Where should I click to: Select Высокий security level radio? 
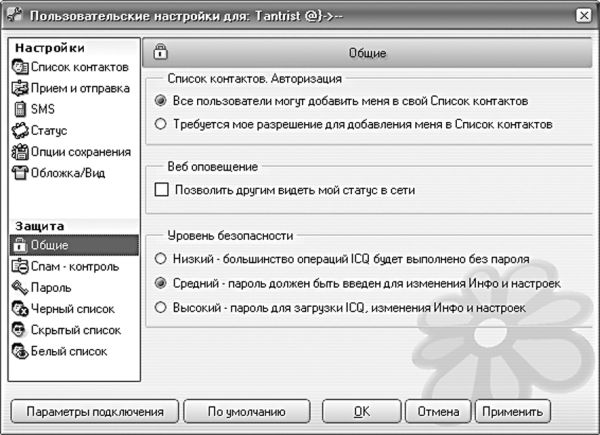[160, 307]
